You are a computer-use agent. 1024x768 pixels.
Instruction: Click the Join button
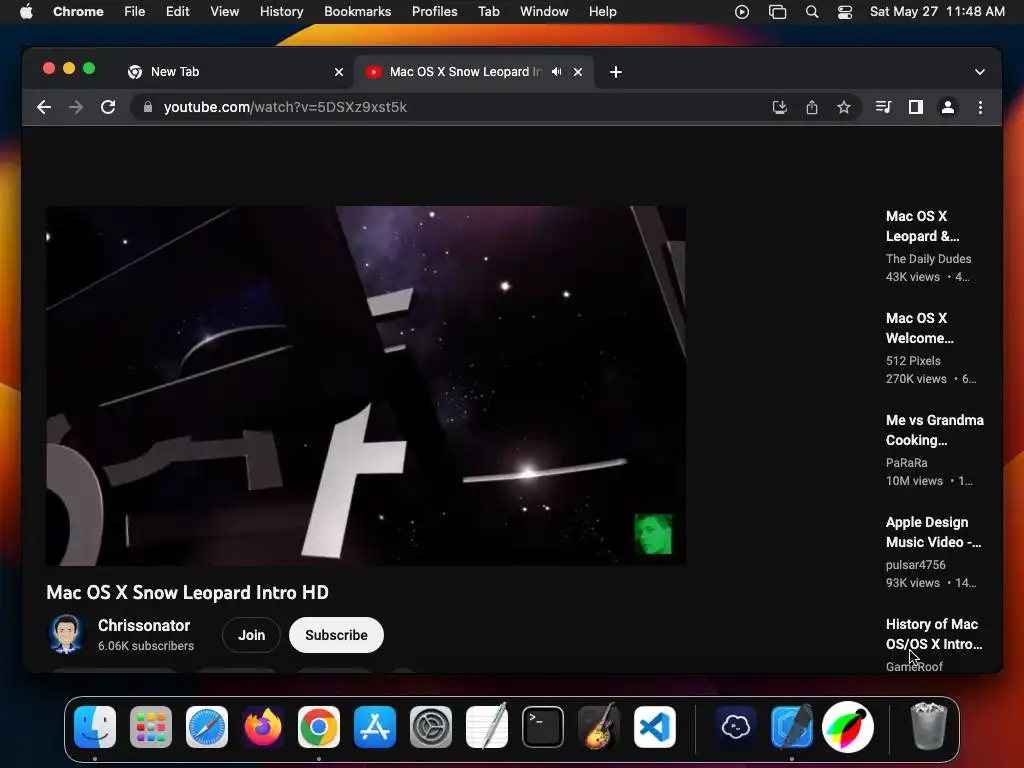pyautogui.click(x=251, y=635)
